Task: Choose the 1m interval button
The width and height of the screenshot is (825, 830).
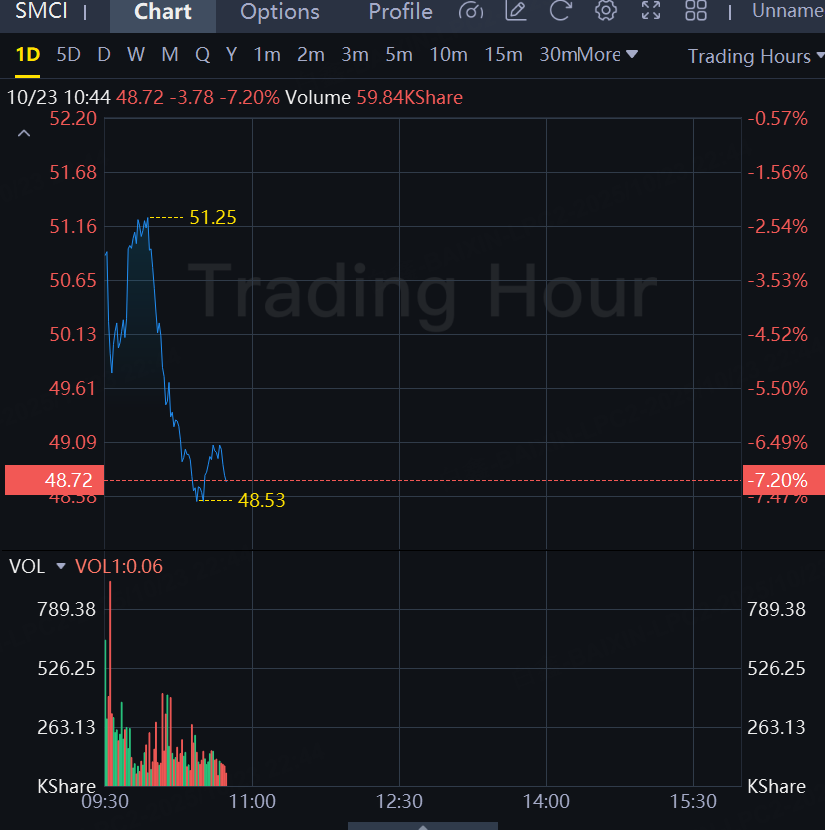Action: [267, 55]
